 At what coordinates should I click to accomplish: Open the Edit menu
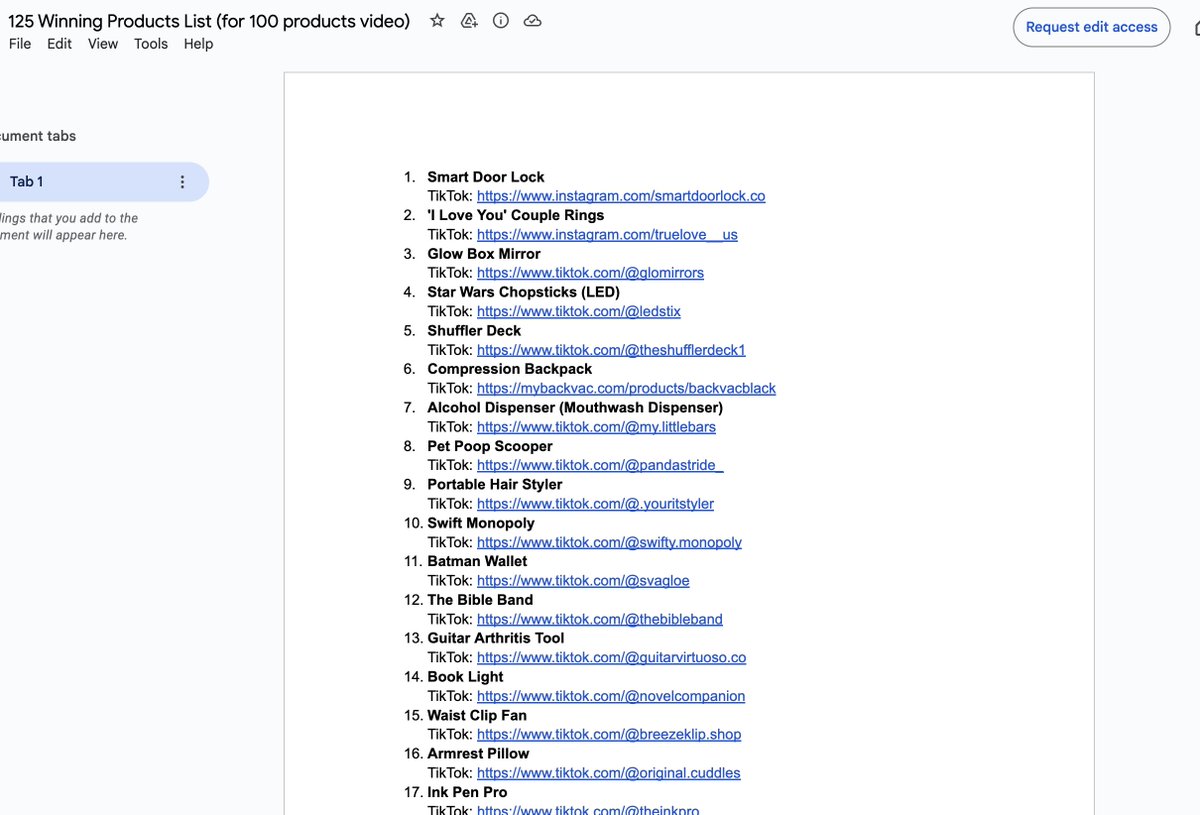point(60,44)
